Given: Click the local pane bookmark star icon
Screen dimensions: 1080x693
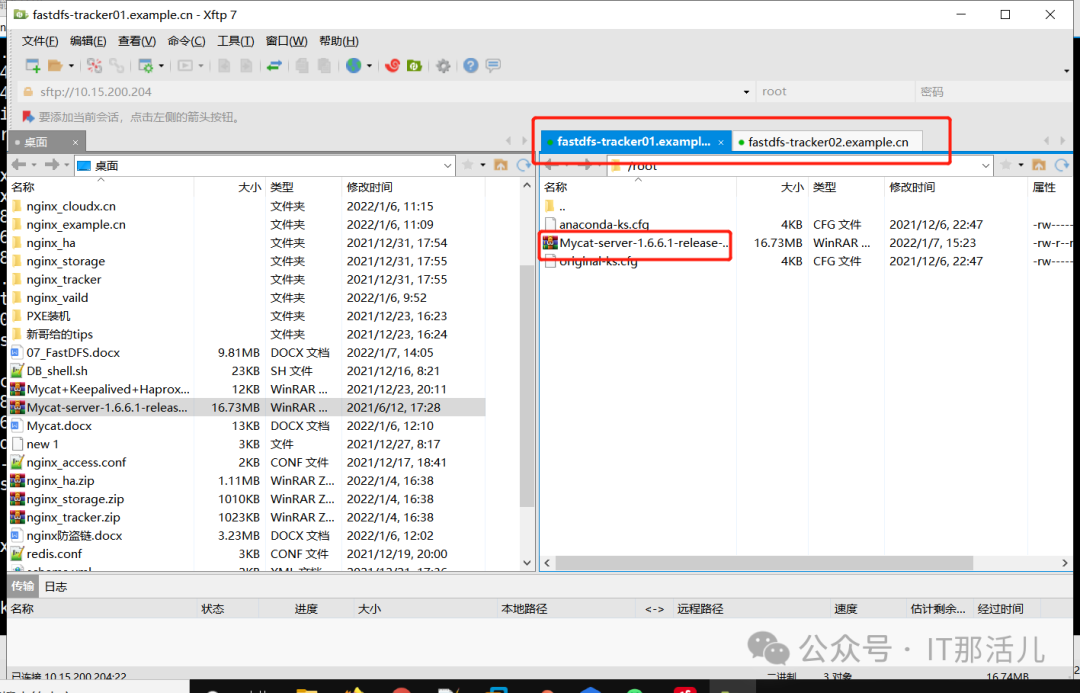Looking at the screenshot, I should [x=468, y=165].
